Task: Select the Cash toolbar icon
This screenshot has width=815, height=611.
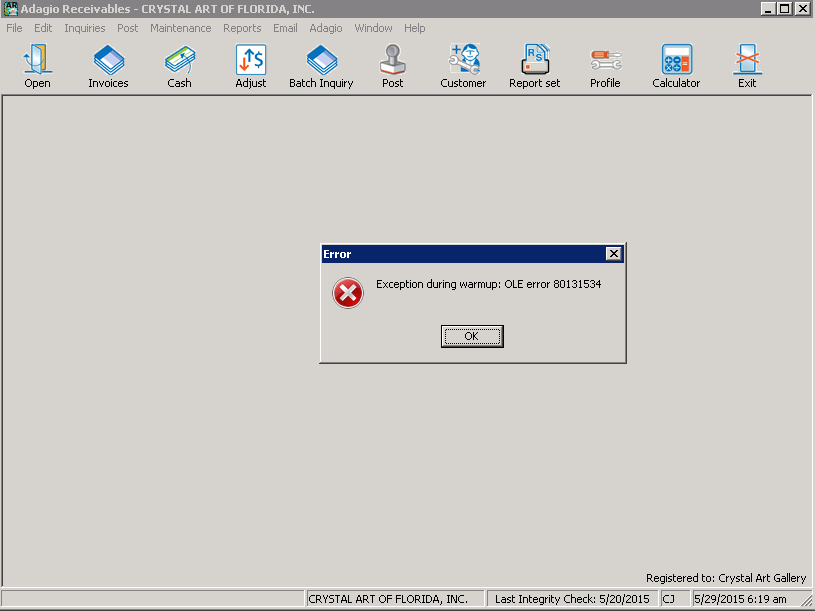Action: tap(179, 61)
